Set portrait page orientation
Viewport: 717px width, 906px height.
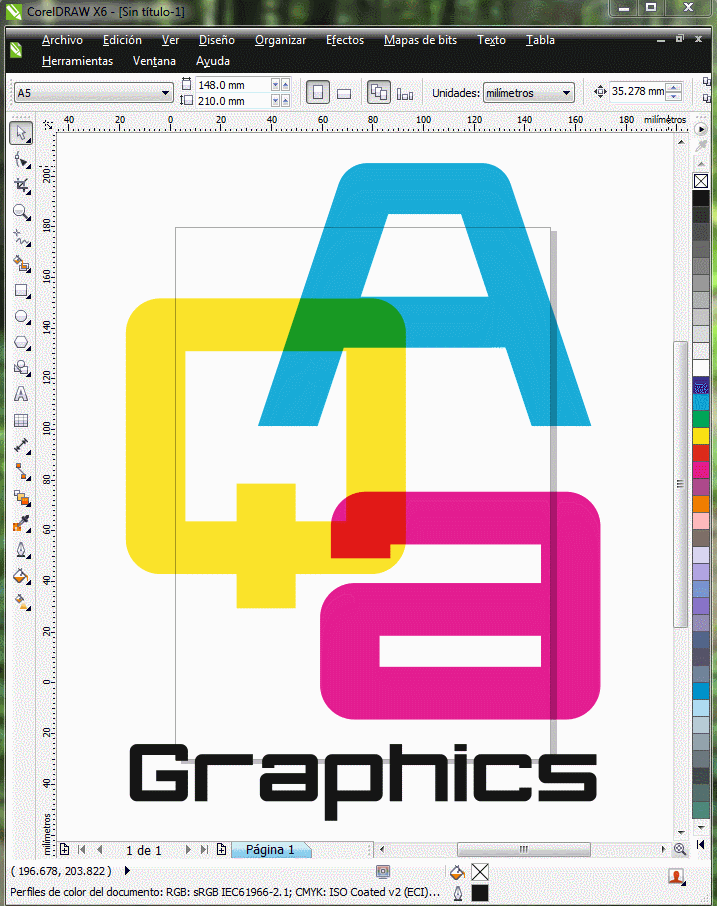[318, 92]
